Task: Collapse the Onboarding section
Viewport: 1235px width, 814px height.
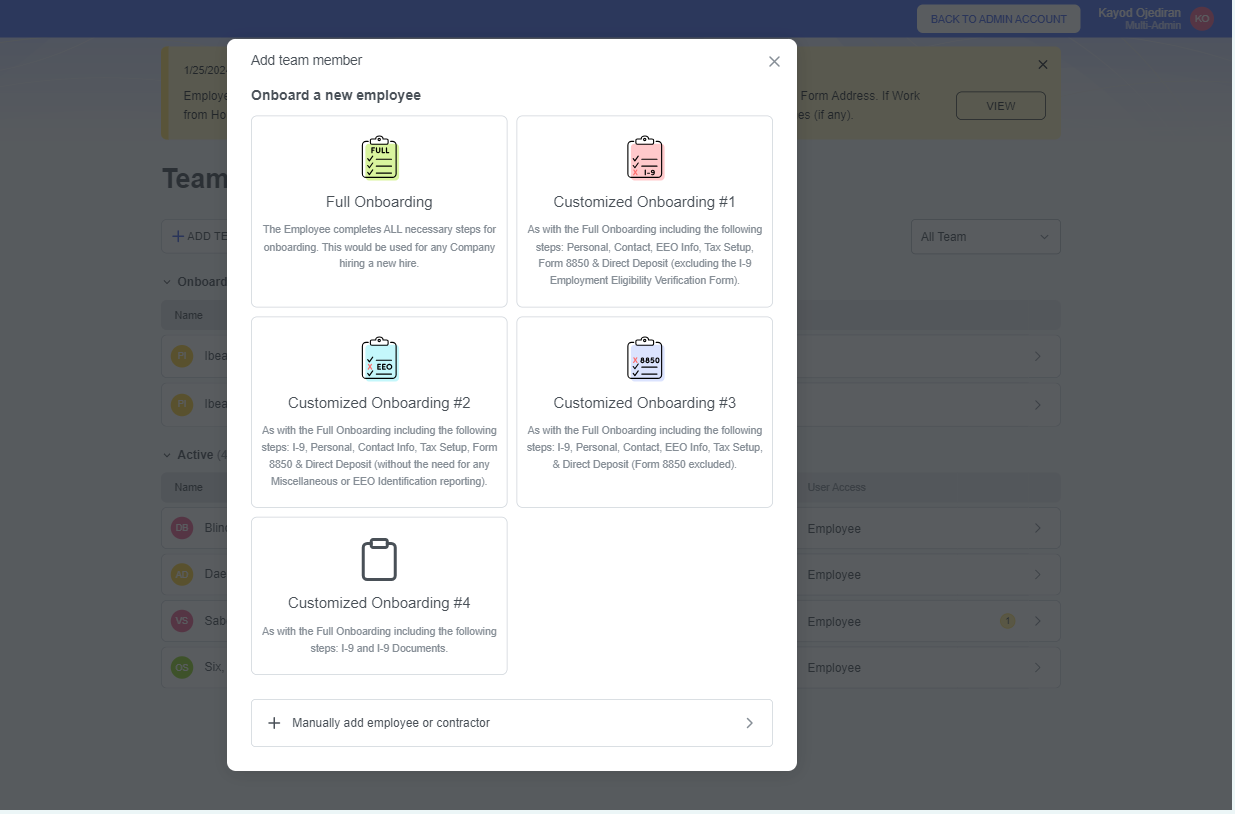Action: click(167, 282)
